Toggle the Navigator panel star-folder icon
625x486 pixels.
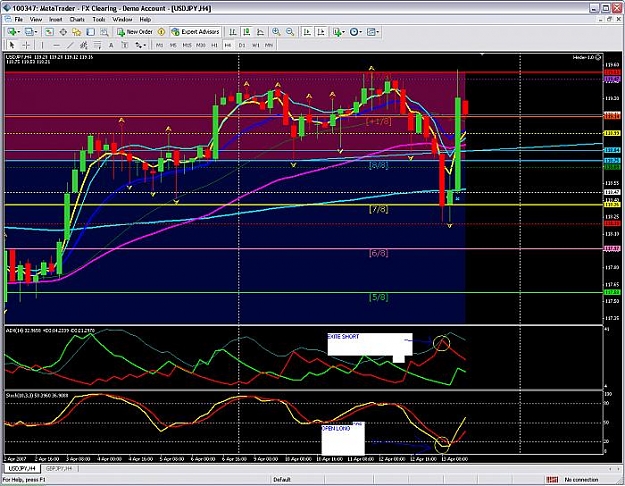tap(77, 32)
